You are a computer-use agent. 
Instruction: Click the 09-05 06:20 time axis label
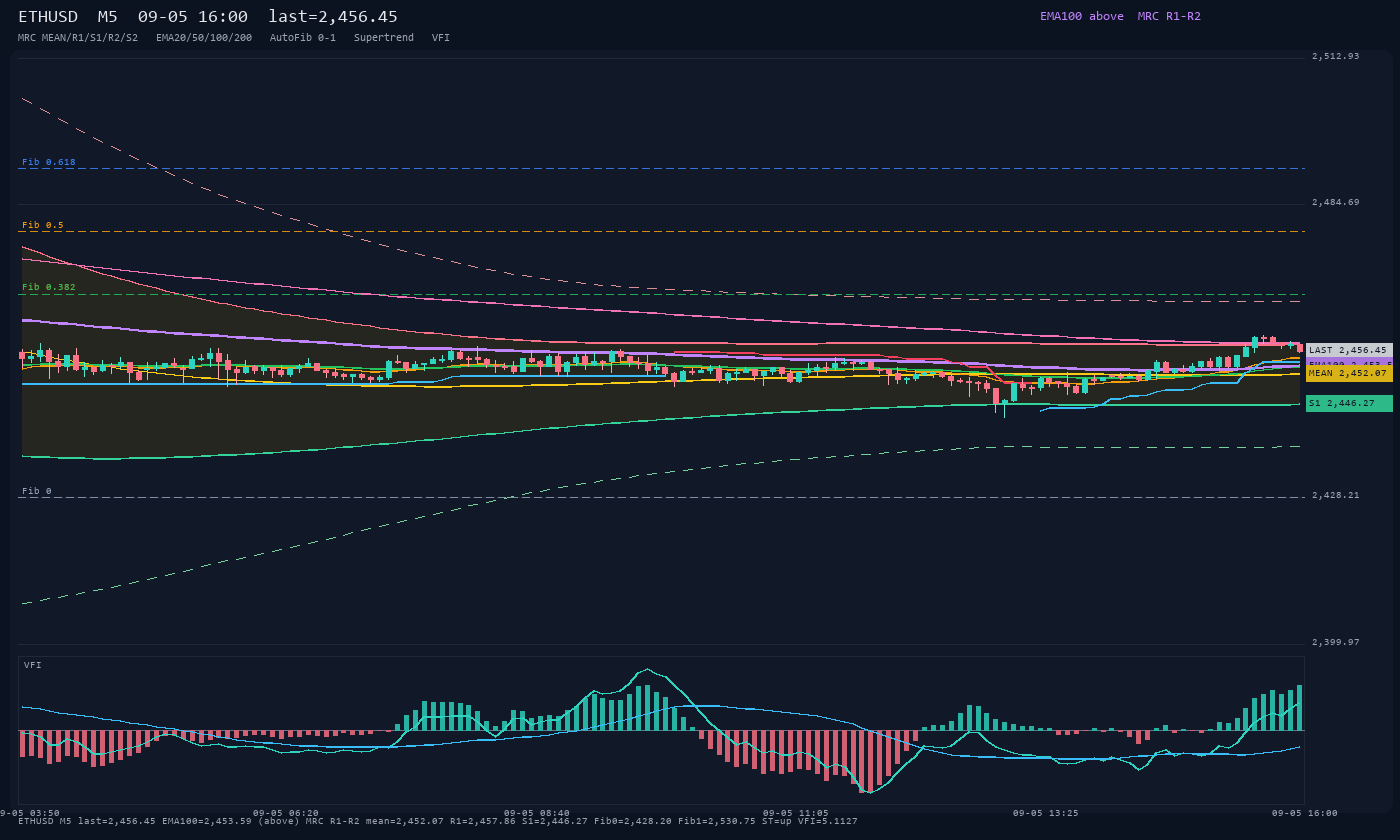[286, 813]
